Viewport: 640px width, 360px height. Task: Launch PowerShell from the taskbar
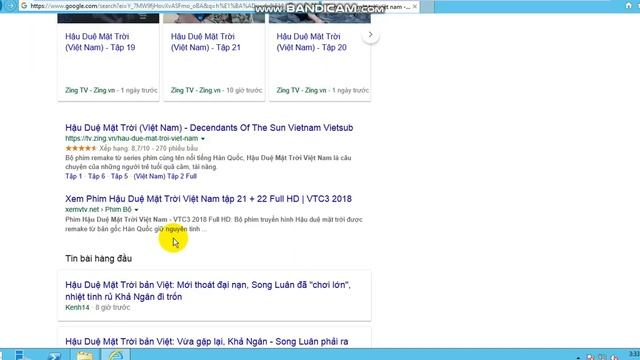click(54, 355)
